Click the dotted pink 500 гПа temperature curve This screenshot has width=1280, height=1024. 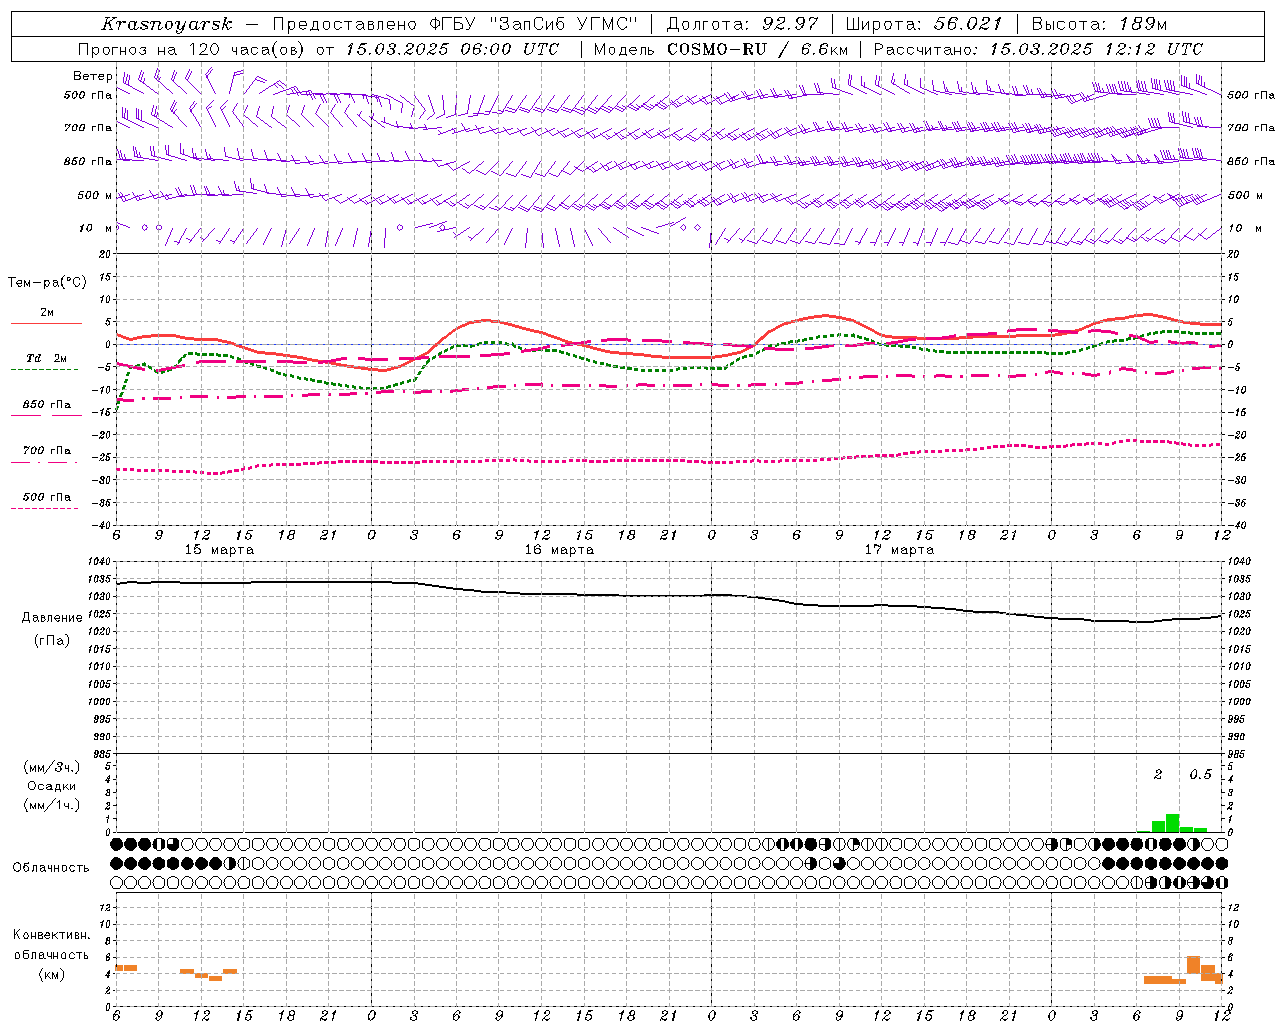click(668, 460)
